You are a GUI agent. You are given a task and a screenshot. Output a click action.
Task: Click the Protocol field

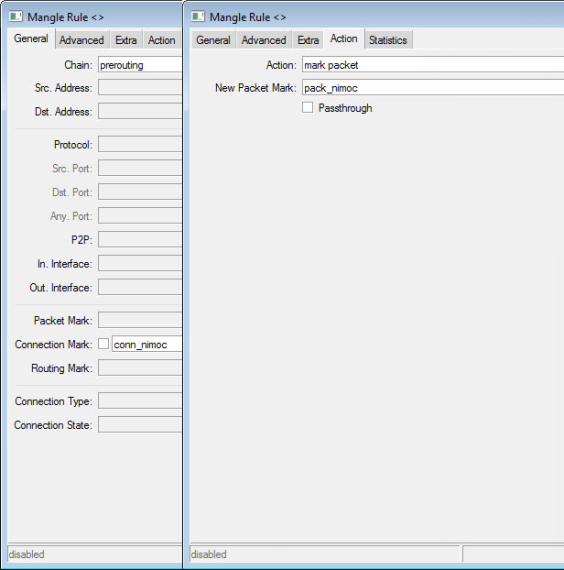tap(140, 144)
